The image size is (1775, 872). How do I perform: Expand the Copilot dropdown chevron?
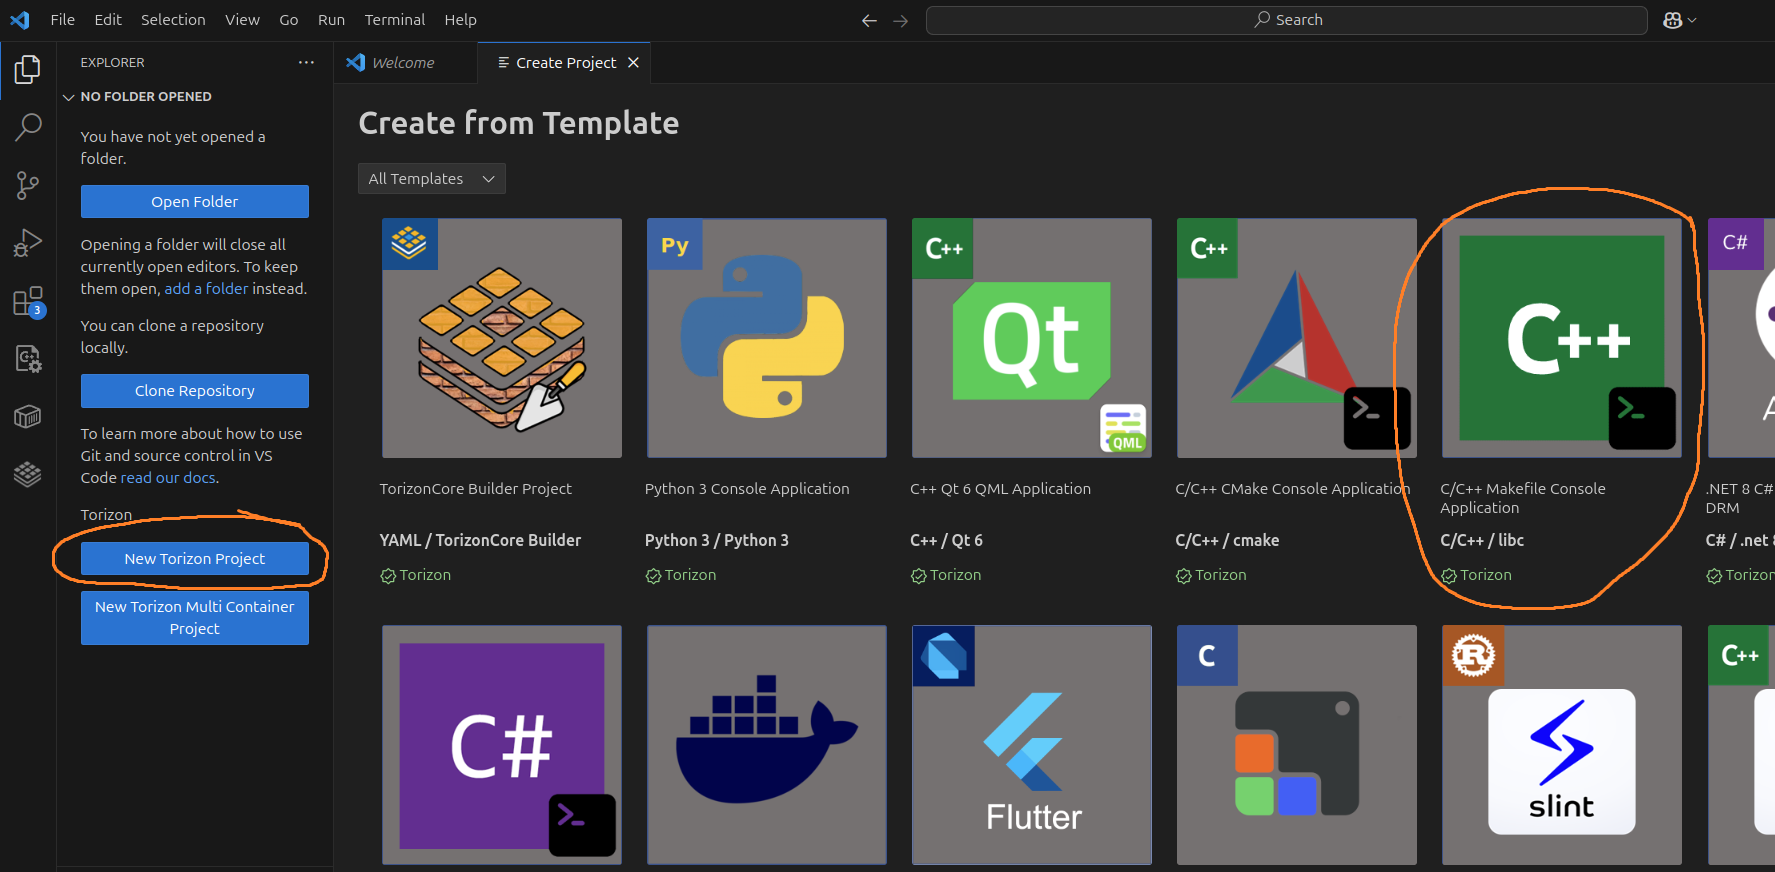1692,20
